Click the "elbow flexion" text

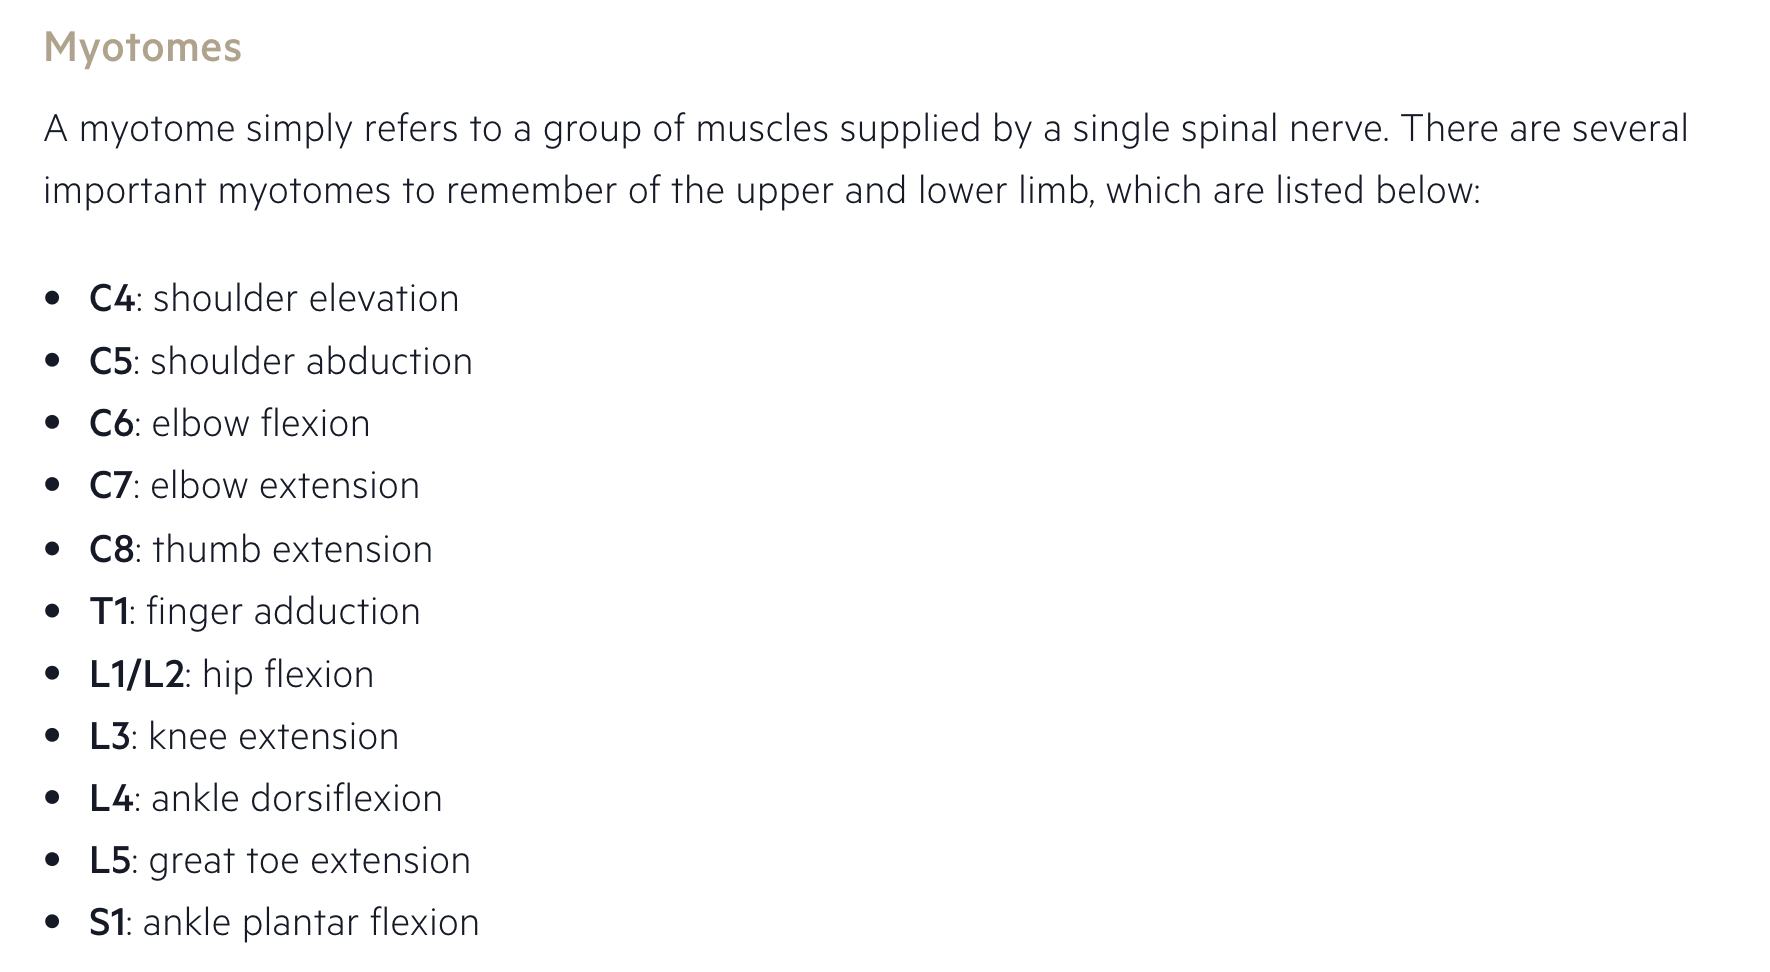260,424
